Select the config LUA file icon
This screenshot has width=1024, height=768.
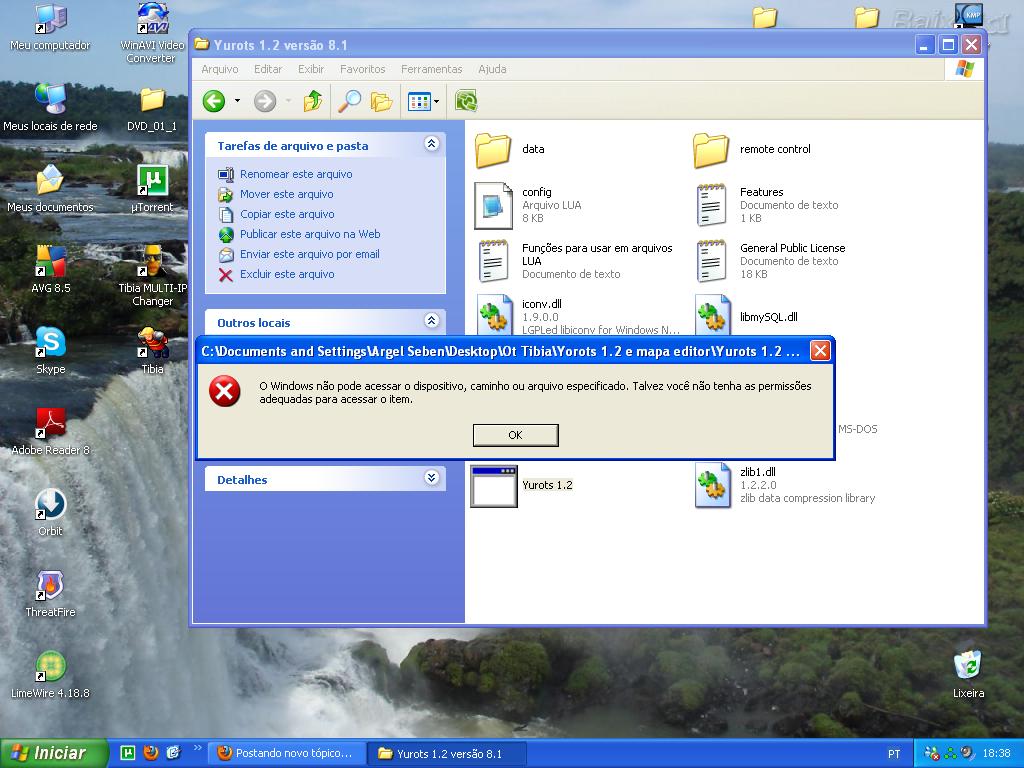tap(494, 206)
